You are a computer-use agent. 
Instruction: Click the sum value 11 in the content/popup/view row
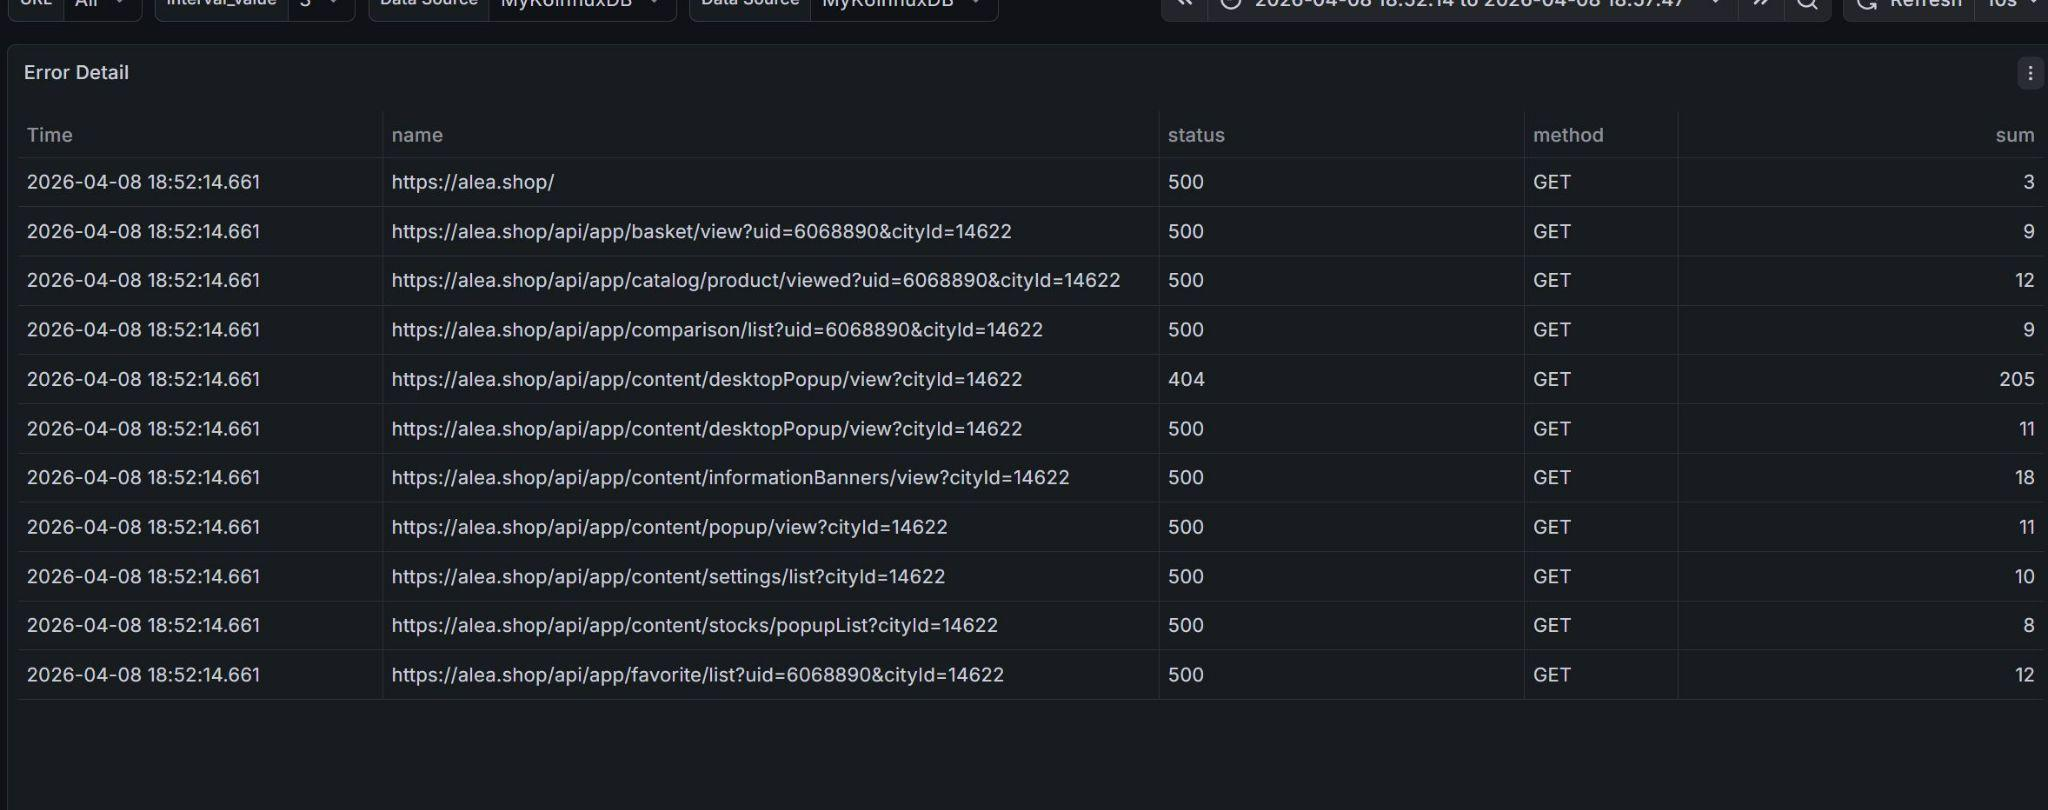pos(2026,527)
